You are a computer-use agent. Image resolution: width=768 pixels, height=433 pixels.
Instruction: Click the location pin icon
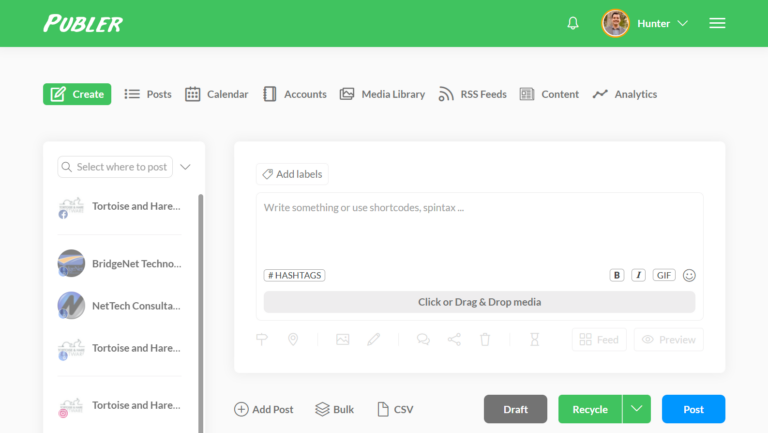[293, 339]
